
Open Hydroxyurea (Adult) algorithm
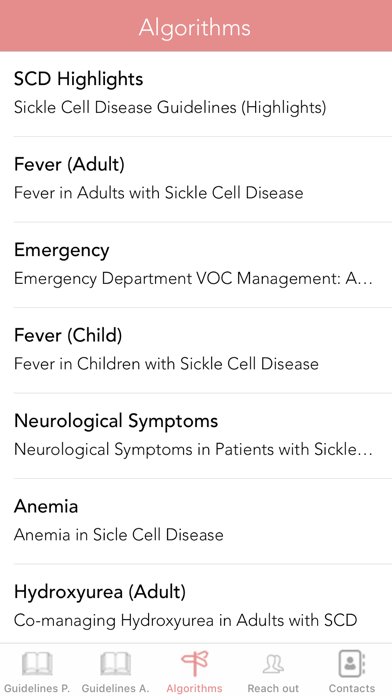click(196, 604)
